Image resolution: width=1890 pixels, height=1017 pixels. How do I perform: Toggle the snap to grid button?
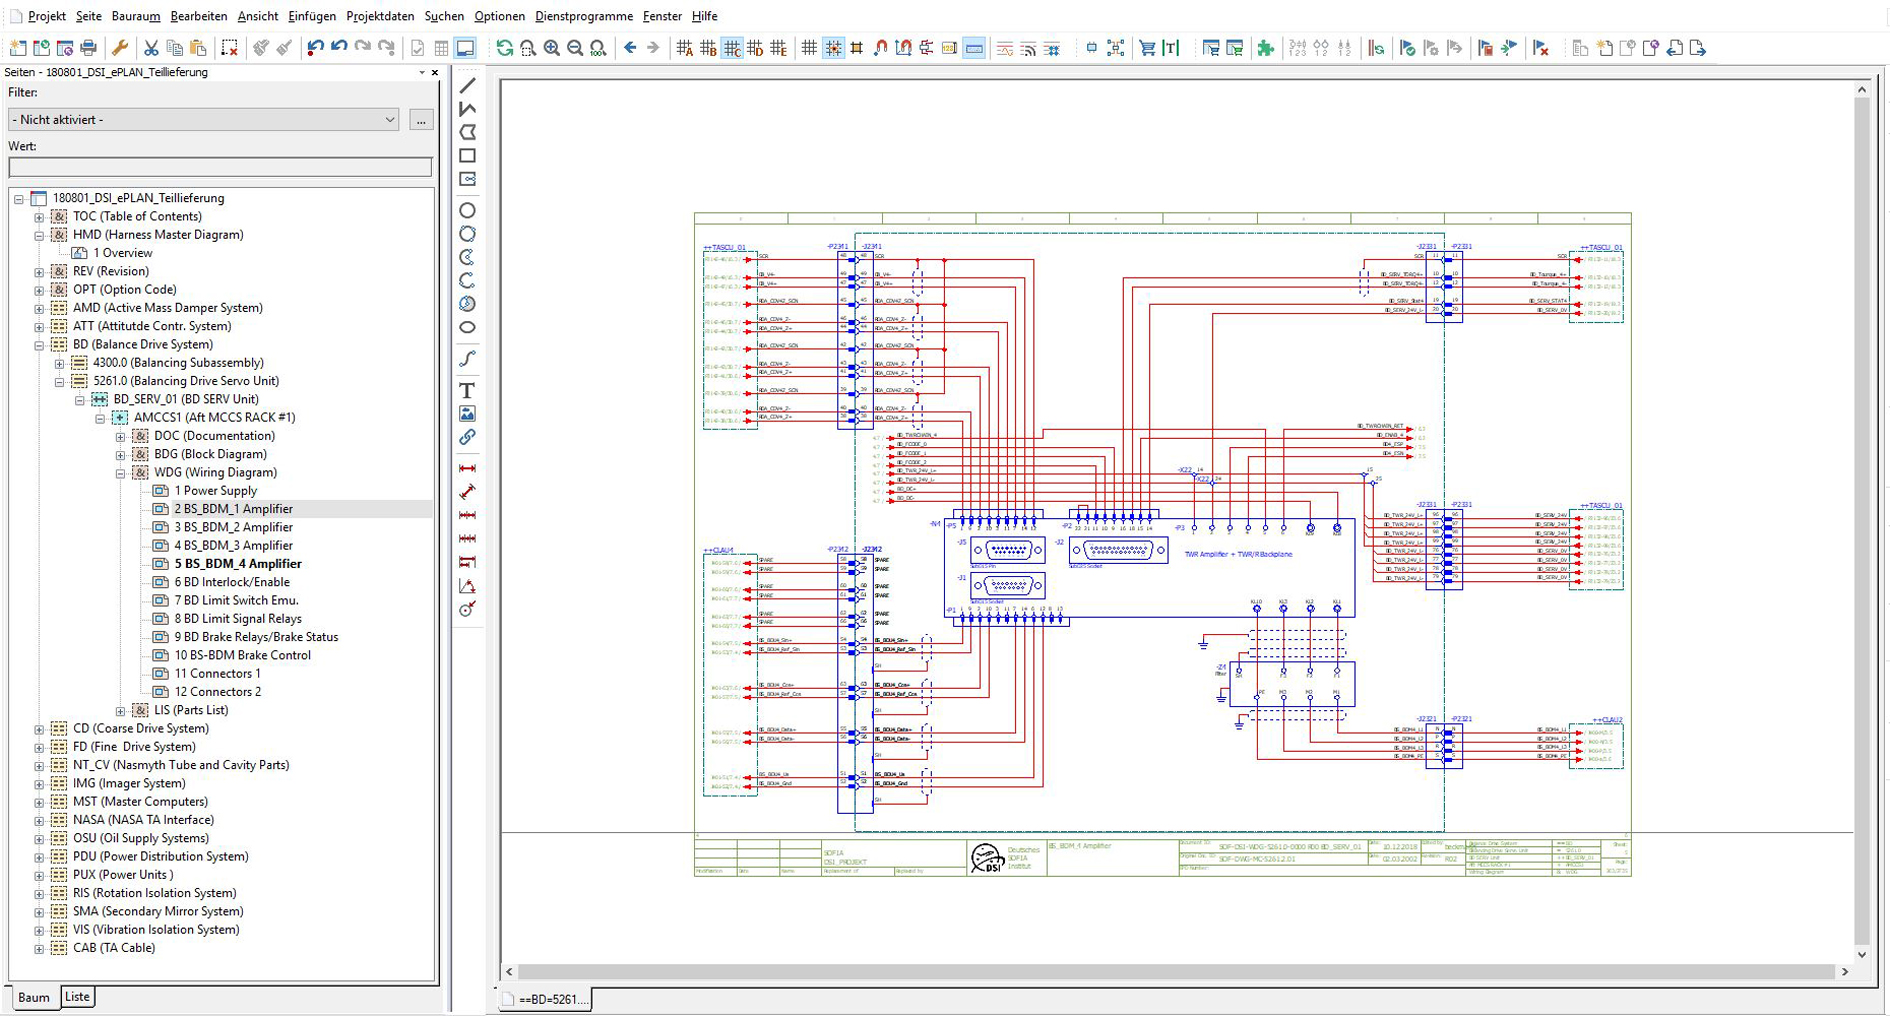[833, 48]
